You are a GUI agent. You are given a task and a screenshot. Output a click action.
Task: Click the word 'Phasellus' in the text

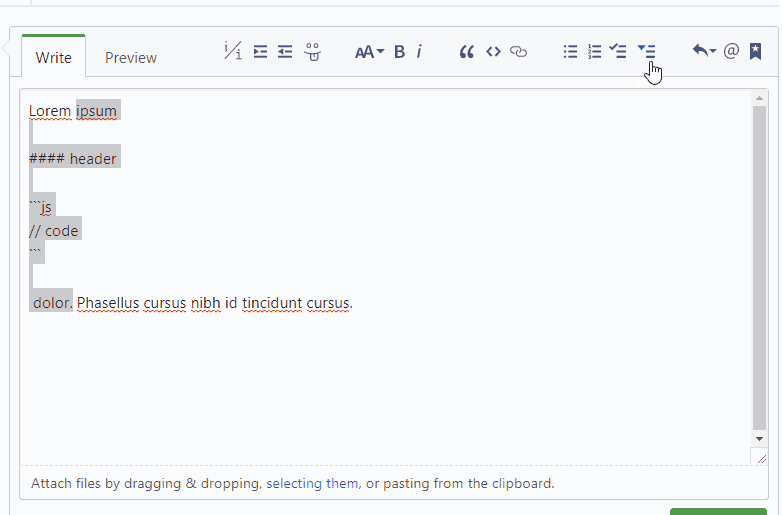(x=108, y=303)
